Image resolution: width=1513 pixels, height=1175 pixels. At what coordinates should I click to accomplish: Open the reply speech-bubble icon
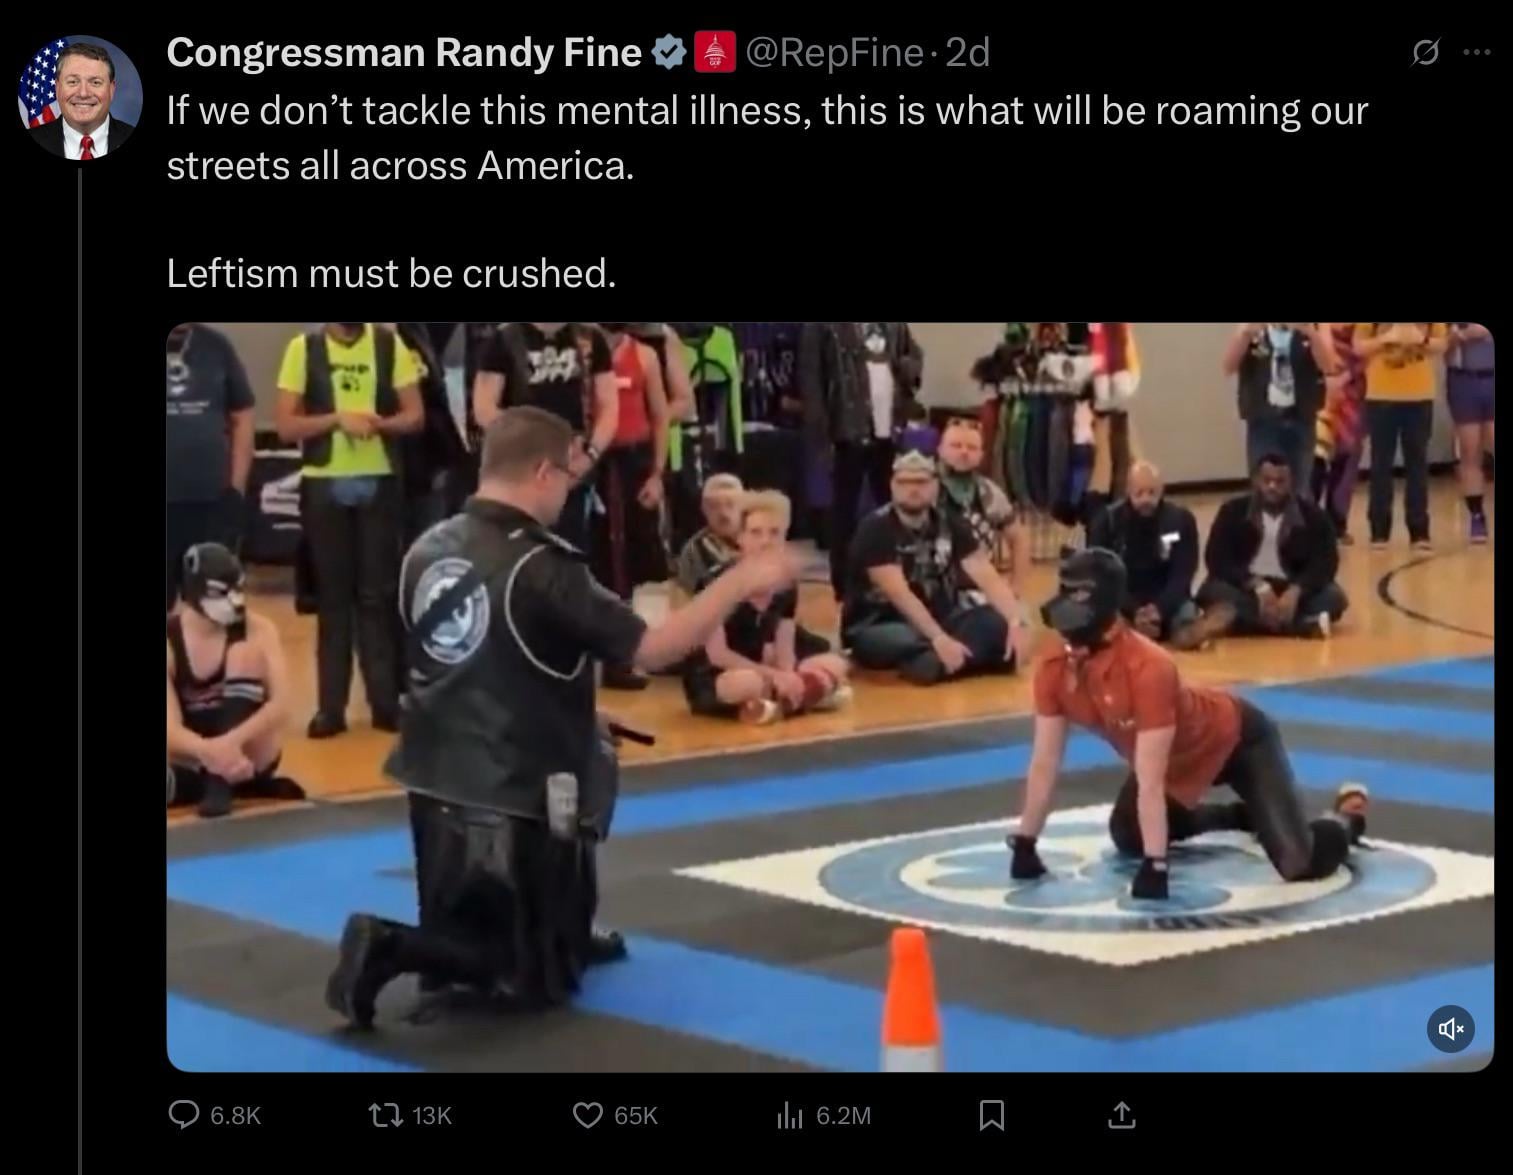click(184, 1114)
